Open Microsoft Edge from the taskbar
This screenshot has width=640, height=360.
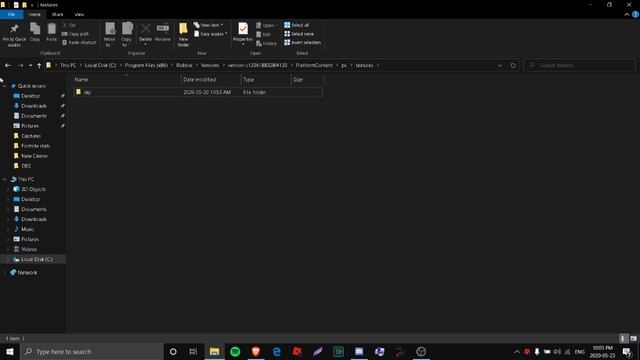[x=276, y=351]
